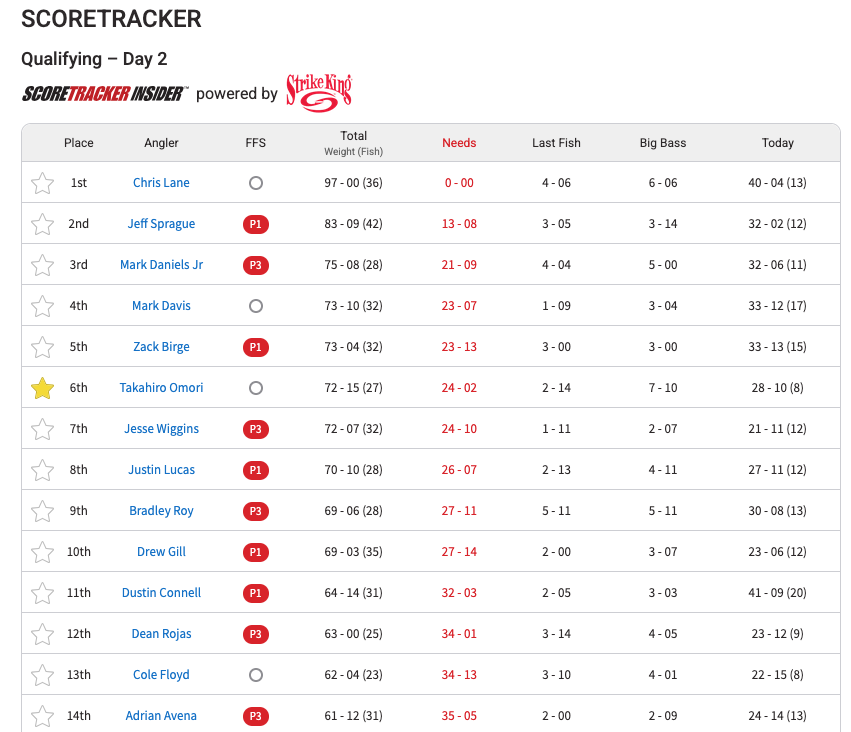Screen dimensions: 851x732
Task: Click Adrian Avena's P3 badge
Action: [256, 716]
